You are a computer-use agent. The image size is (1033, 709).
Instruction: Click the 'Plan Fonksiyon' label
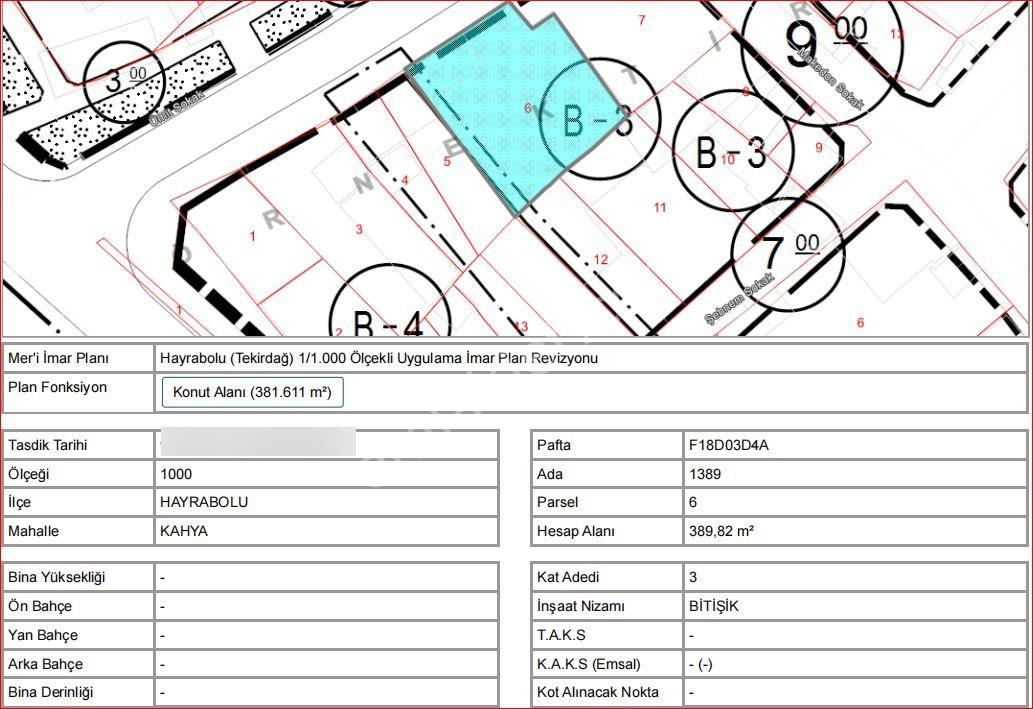(x=57, y=387)
